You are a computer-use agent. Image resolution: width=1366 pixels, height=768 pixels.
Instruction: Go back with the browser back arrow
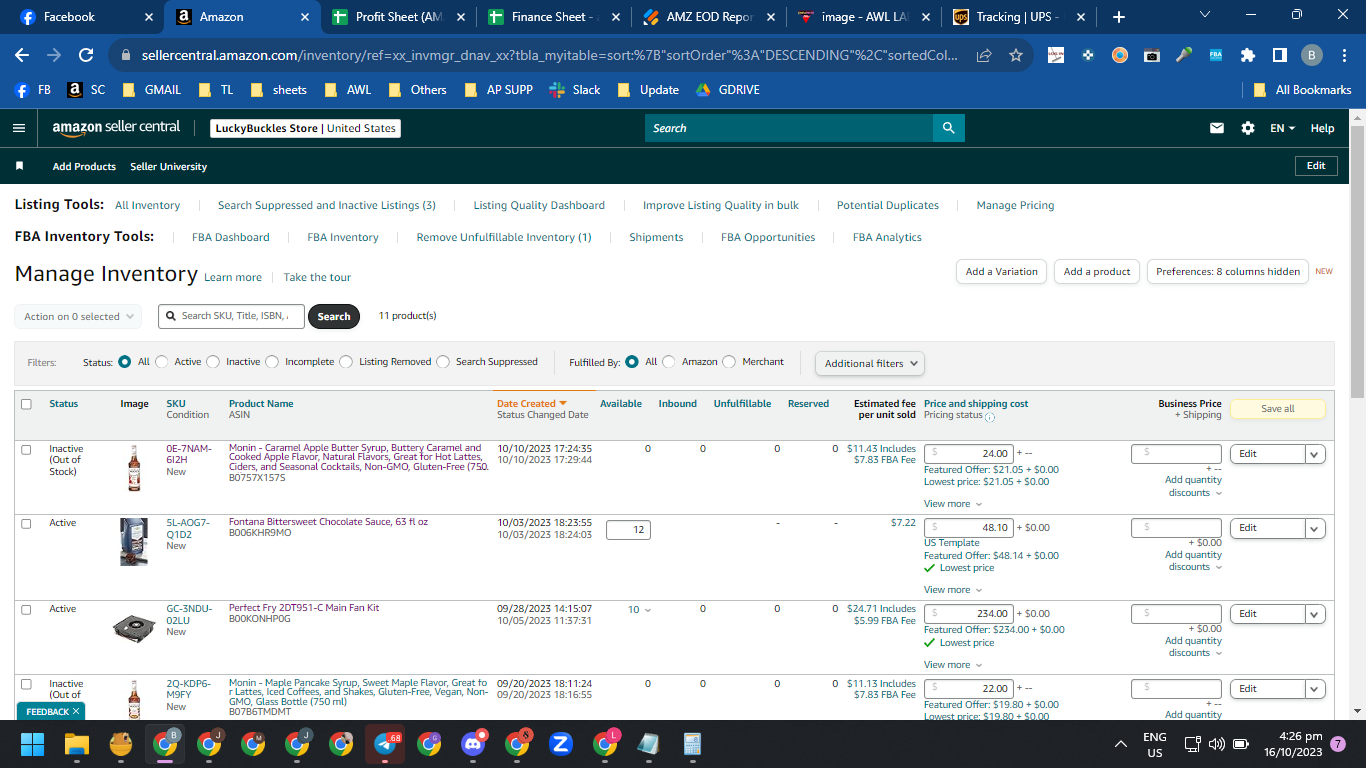click(x=22, y=55)
